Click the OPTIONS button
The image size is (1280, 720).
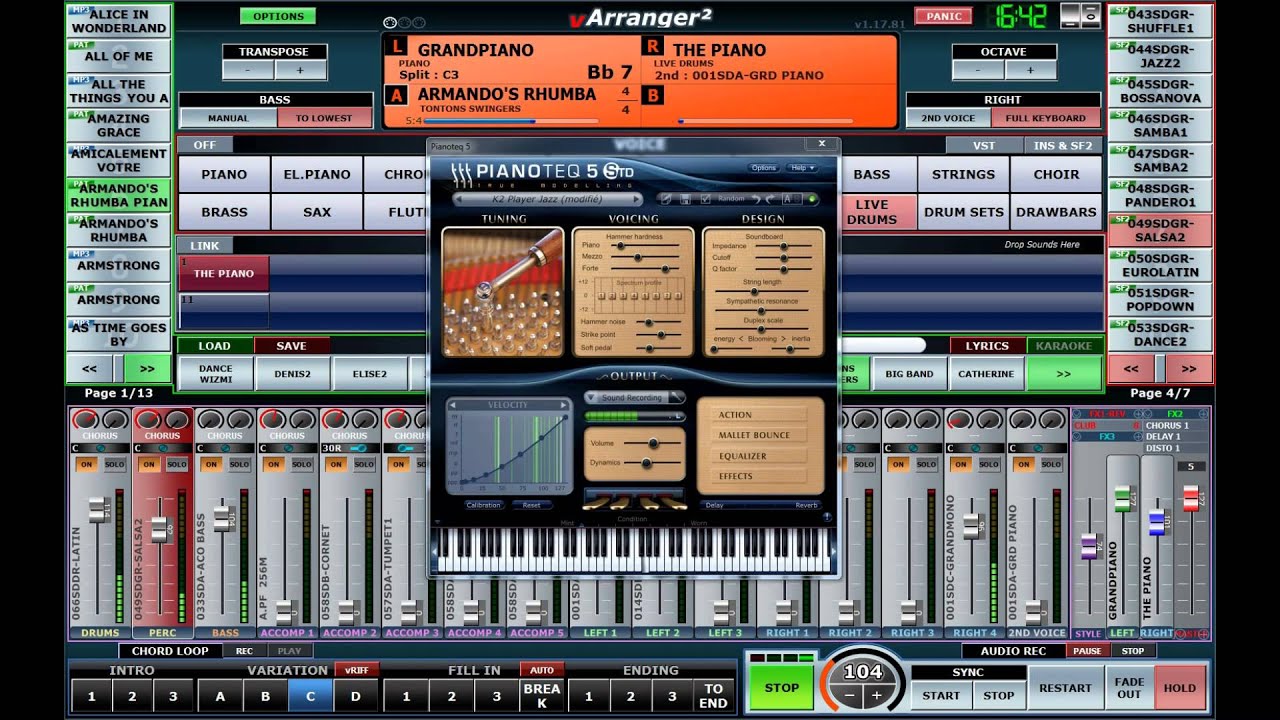(278, 16)
